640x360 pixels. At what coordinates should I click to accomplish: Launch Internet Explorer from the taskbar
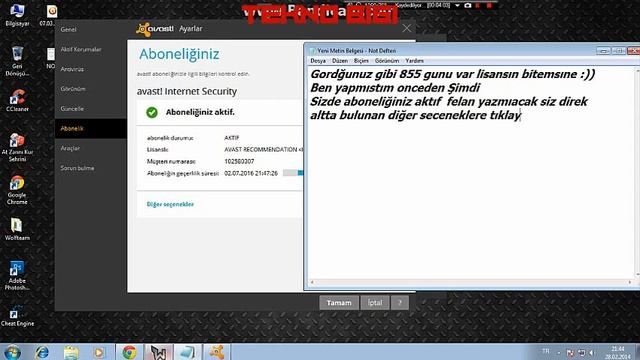[42, 352]
